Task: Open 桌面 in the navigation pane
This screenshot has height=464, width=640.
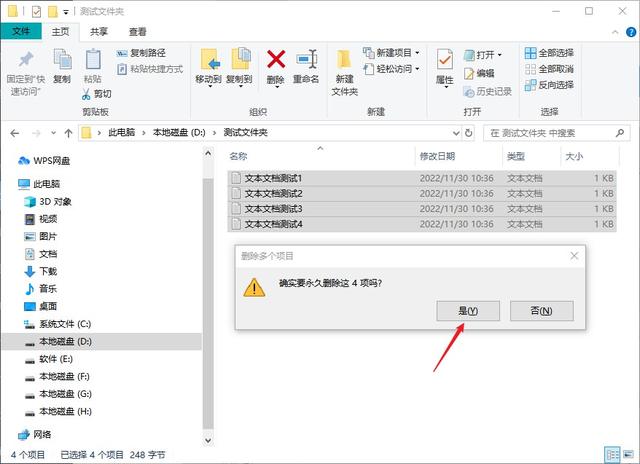Action: click(x=41, y=306)
